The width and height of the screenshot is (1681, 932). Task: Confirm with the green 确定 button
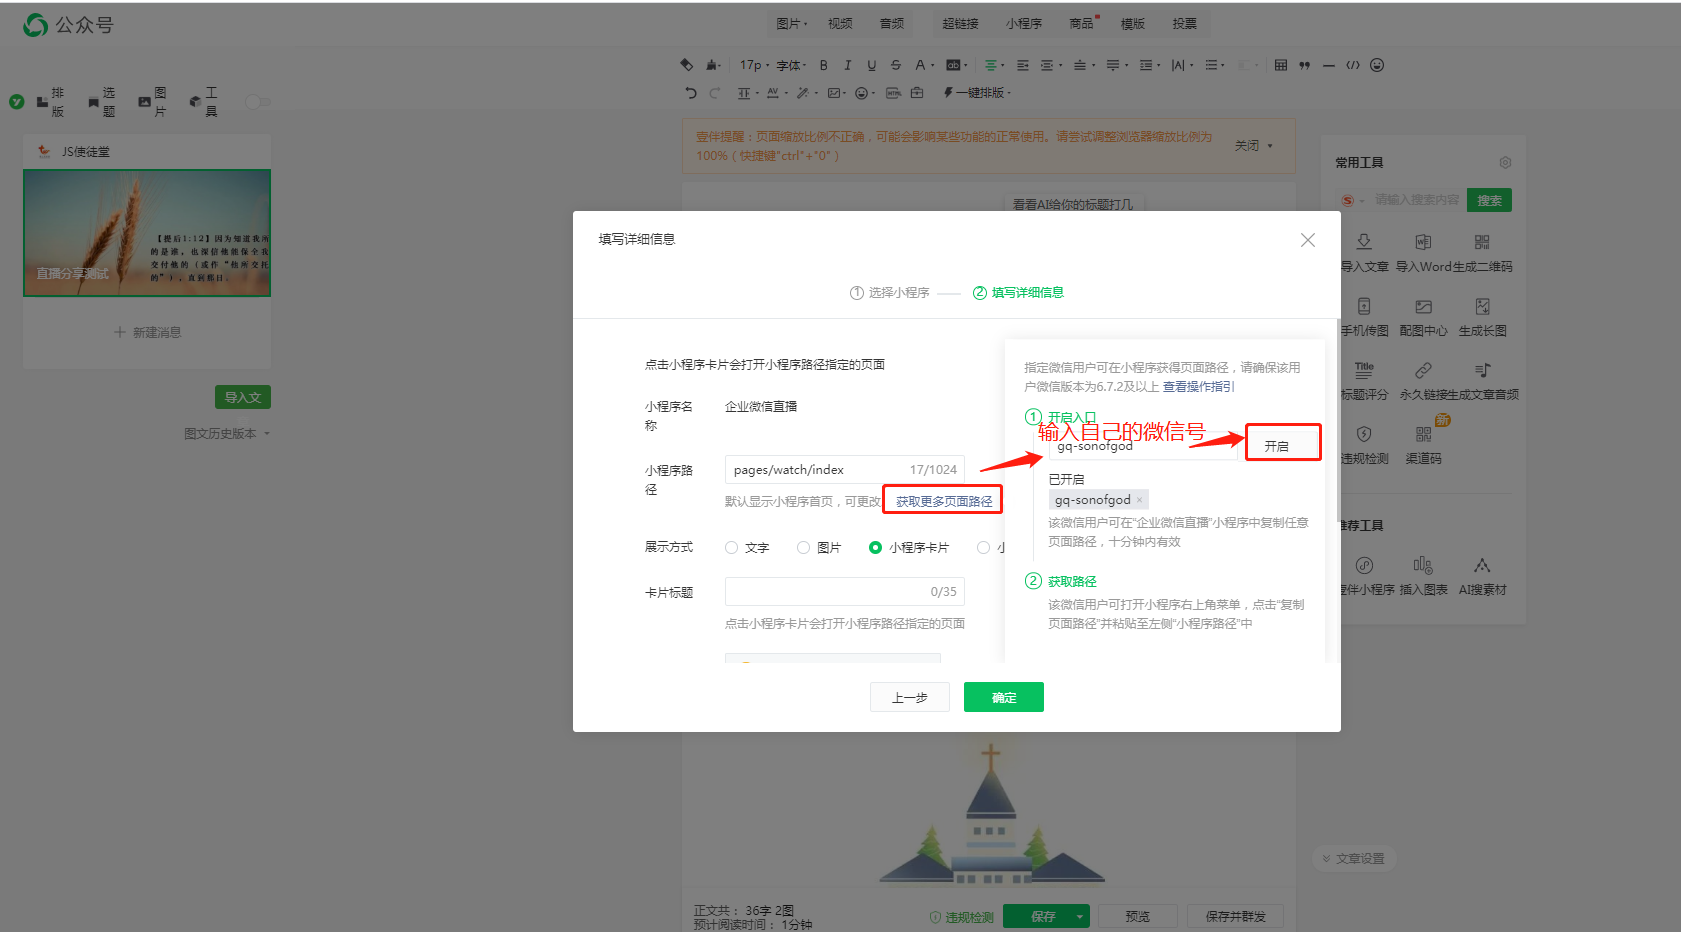1004,697
